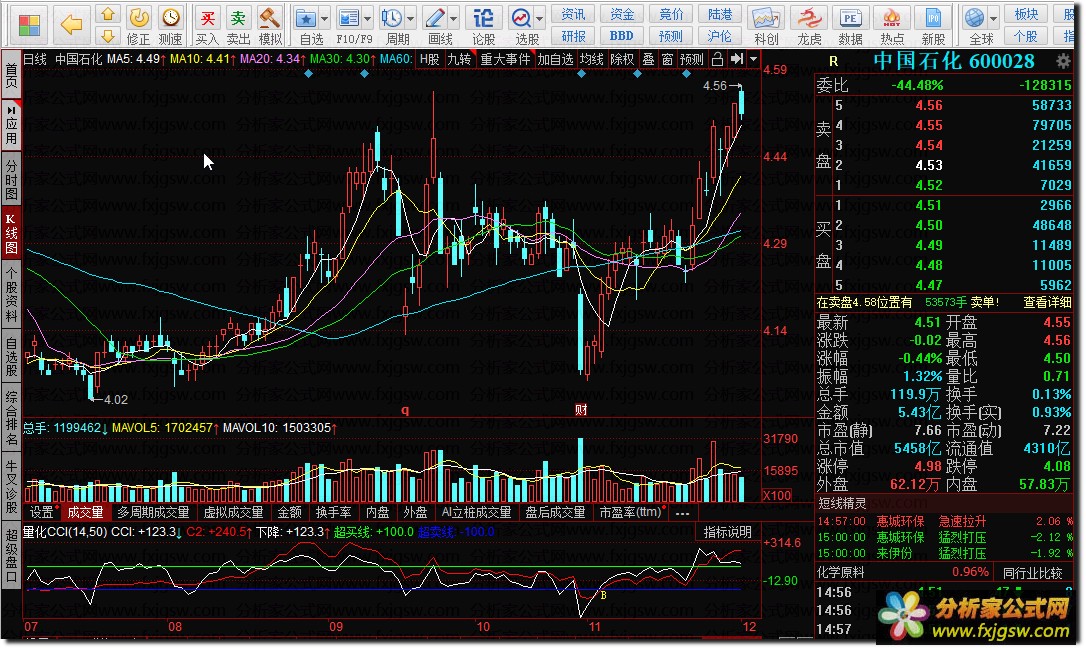Open the chart header dropdown arrow
The image size is (1086, 648).
753,60
